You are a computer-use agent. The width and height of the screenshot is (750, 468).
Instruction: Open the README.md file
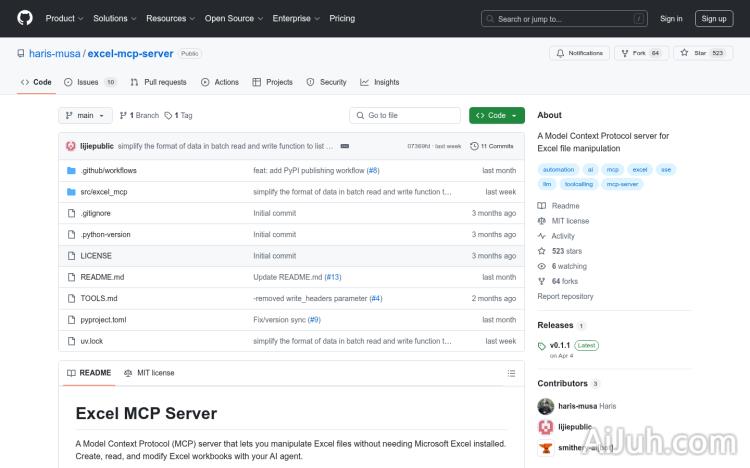point(102,277)
